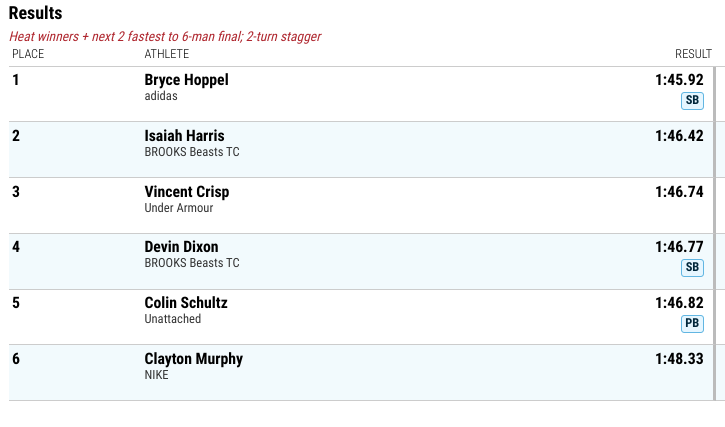Click the adidas team label
Screen dimensions: 725x427
tap(161, 96)
